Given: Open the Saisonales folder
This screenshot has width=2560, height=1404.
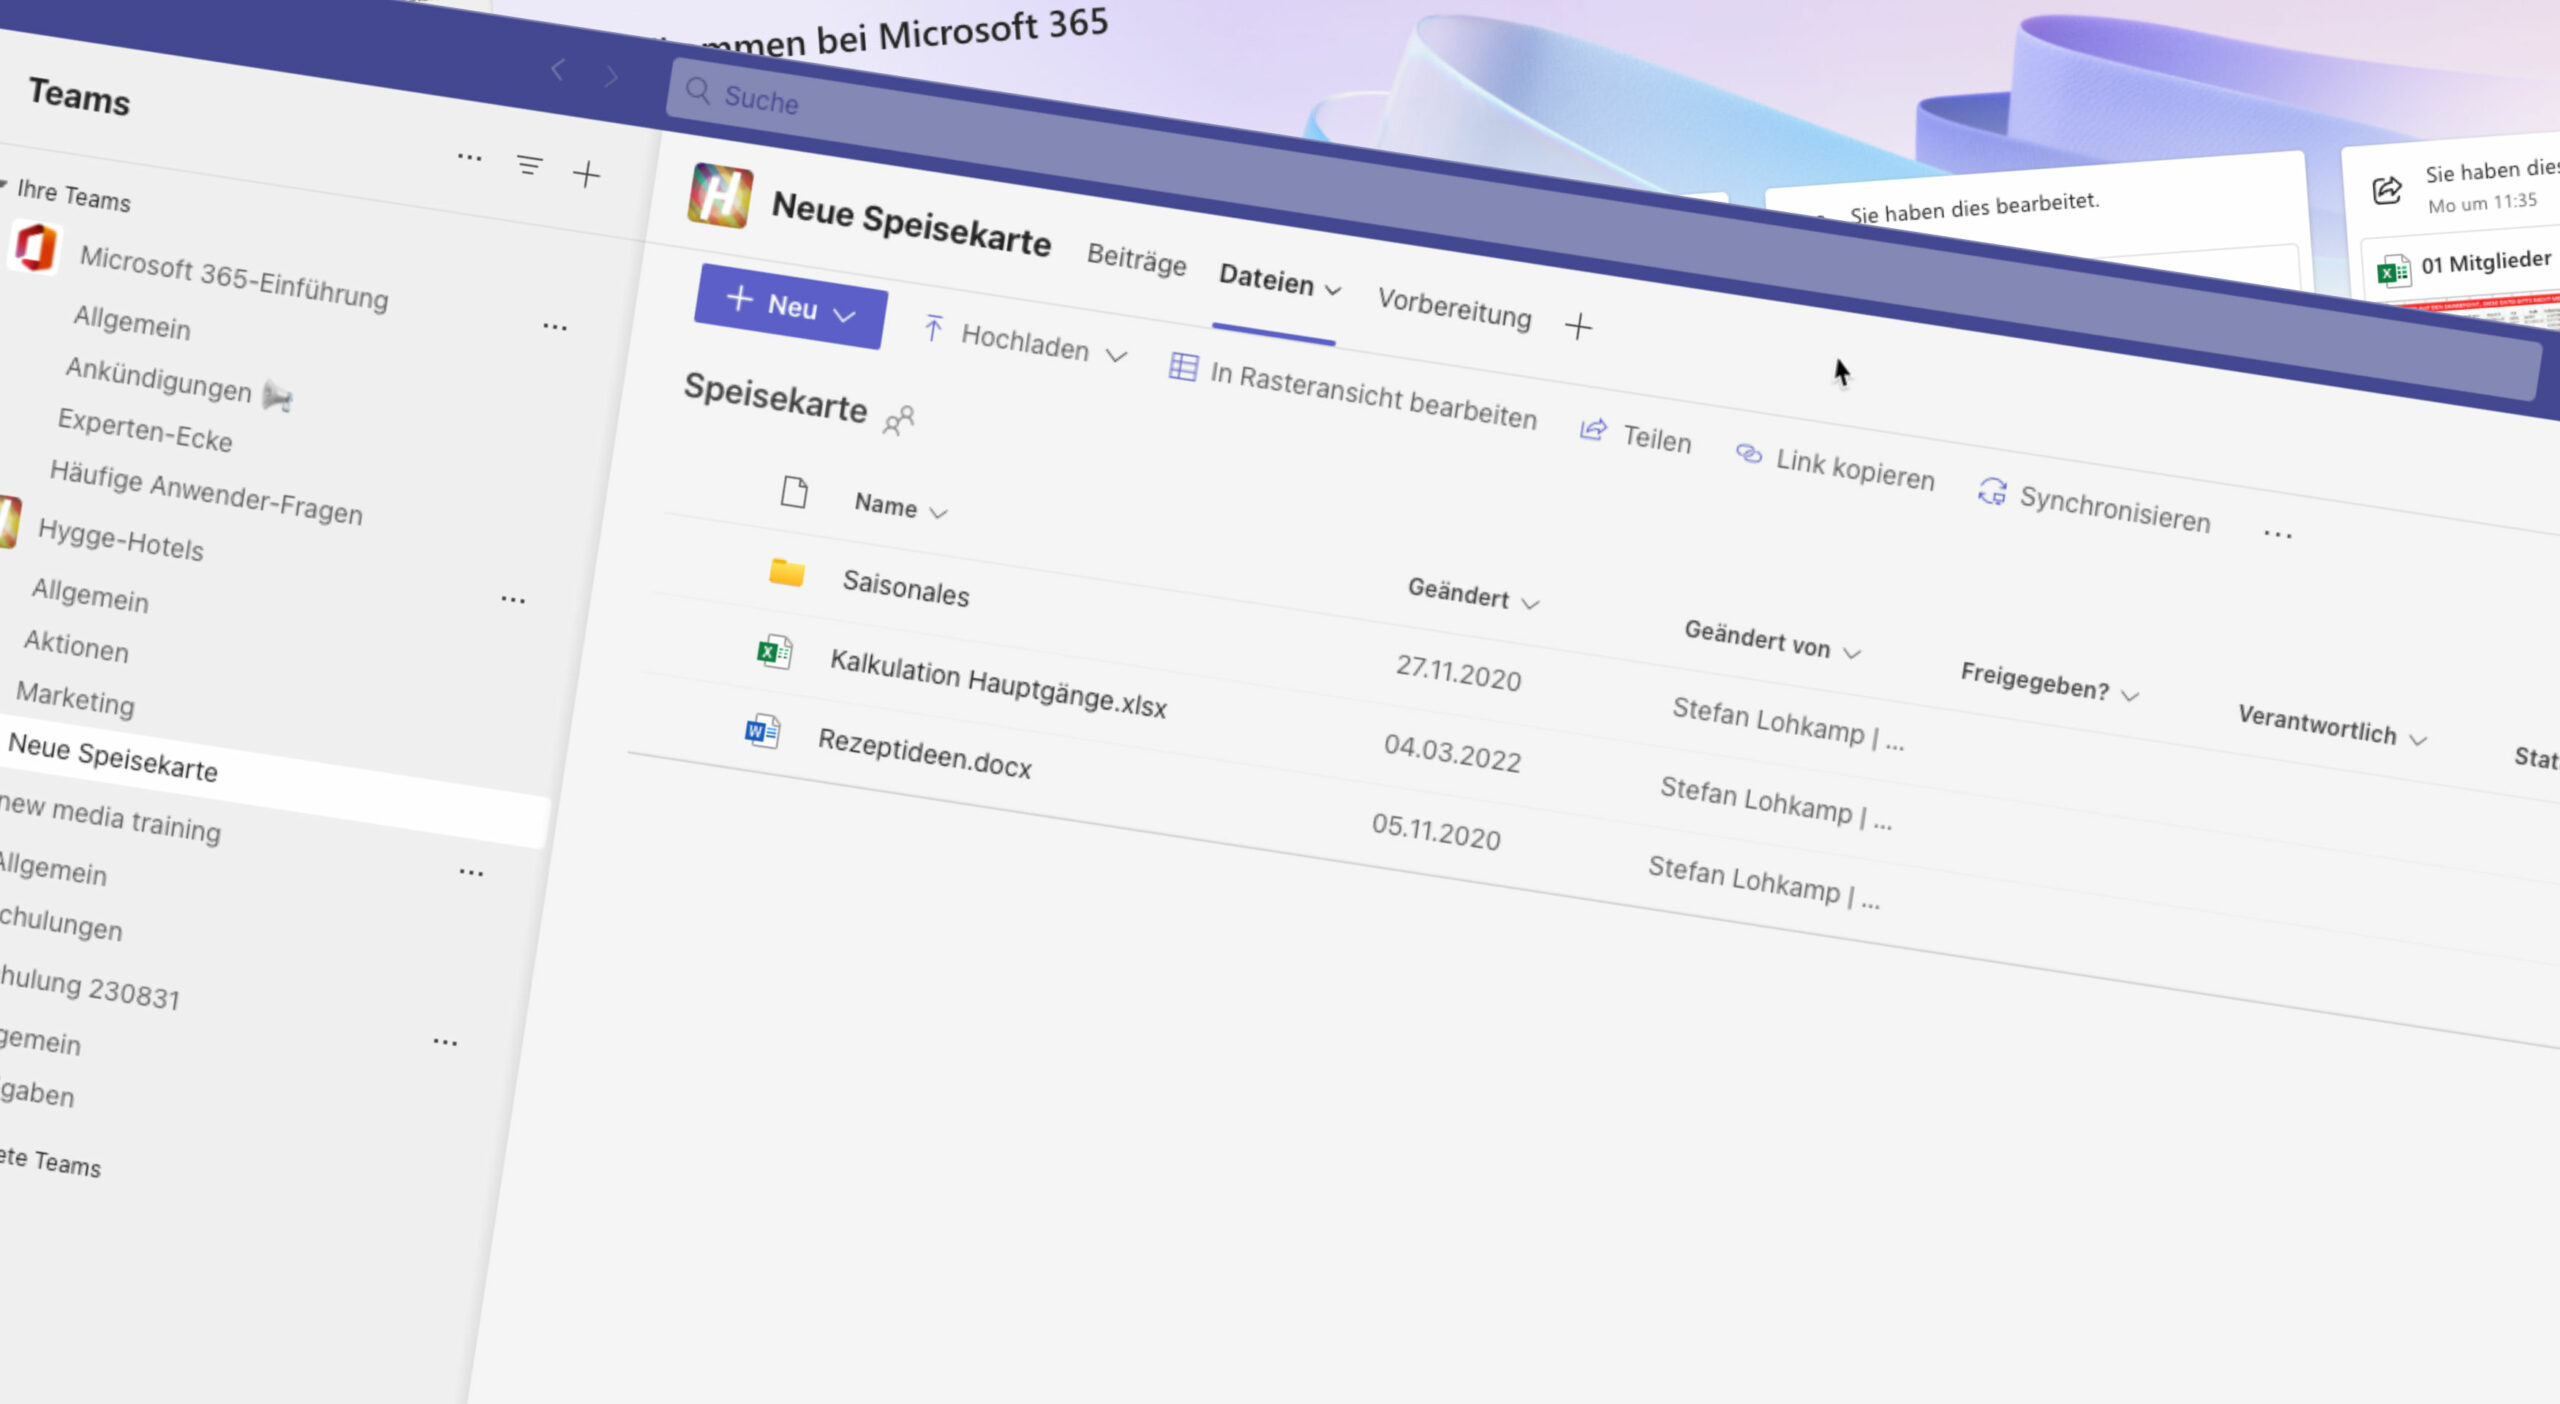Looking at the screenshot, I should (905, 587).
